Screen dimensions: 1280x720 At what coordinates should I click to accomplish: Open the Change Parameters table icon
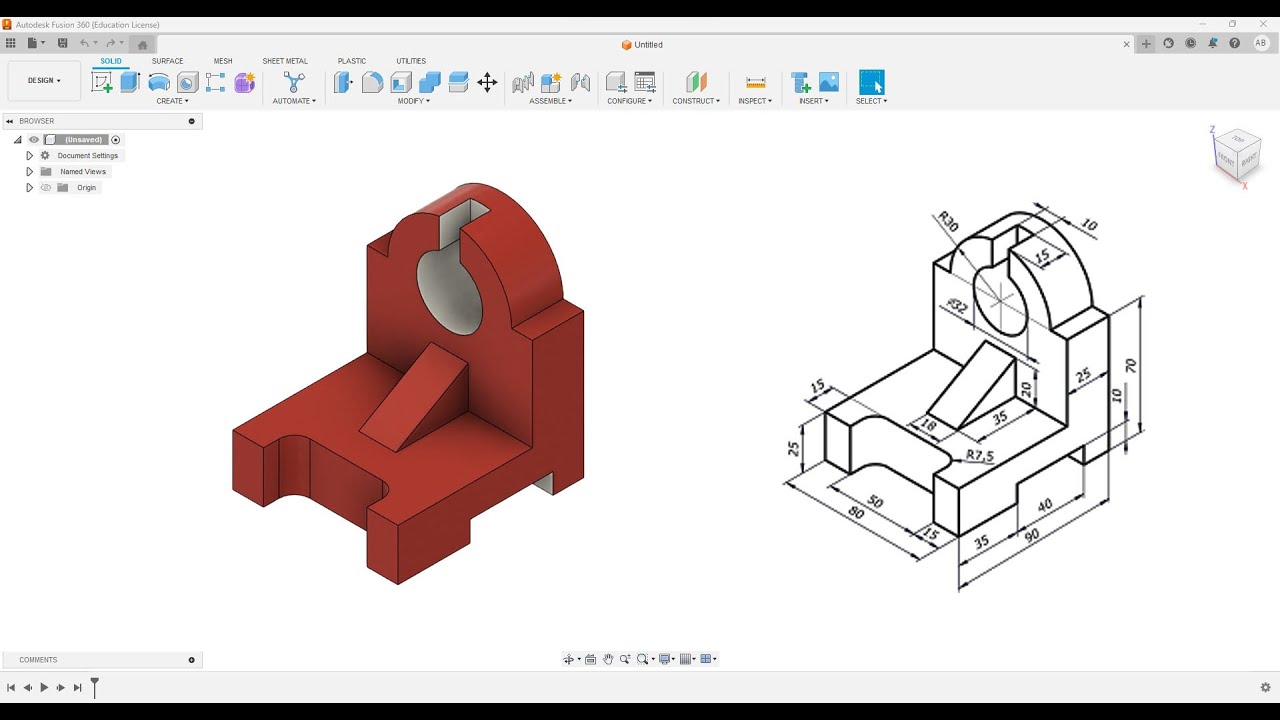tap(645, 83)
